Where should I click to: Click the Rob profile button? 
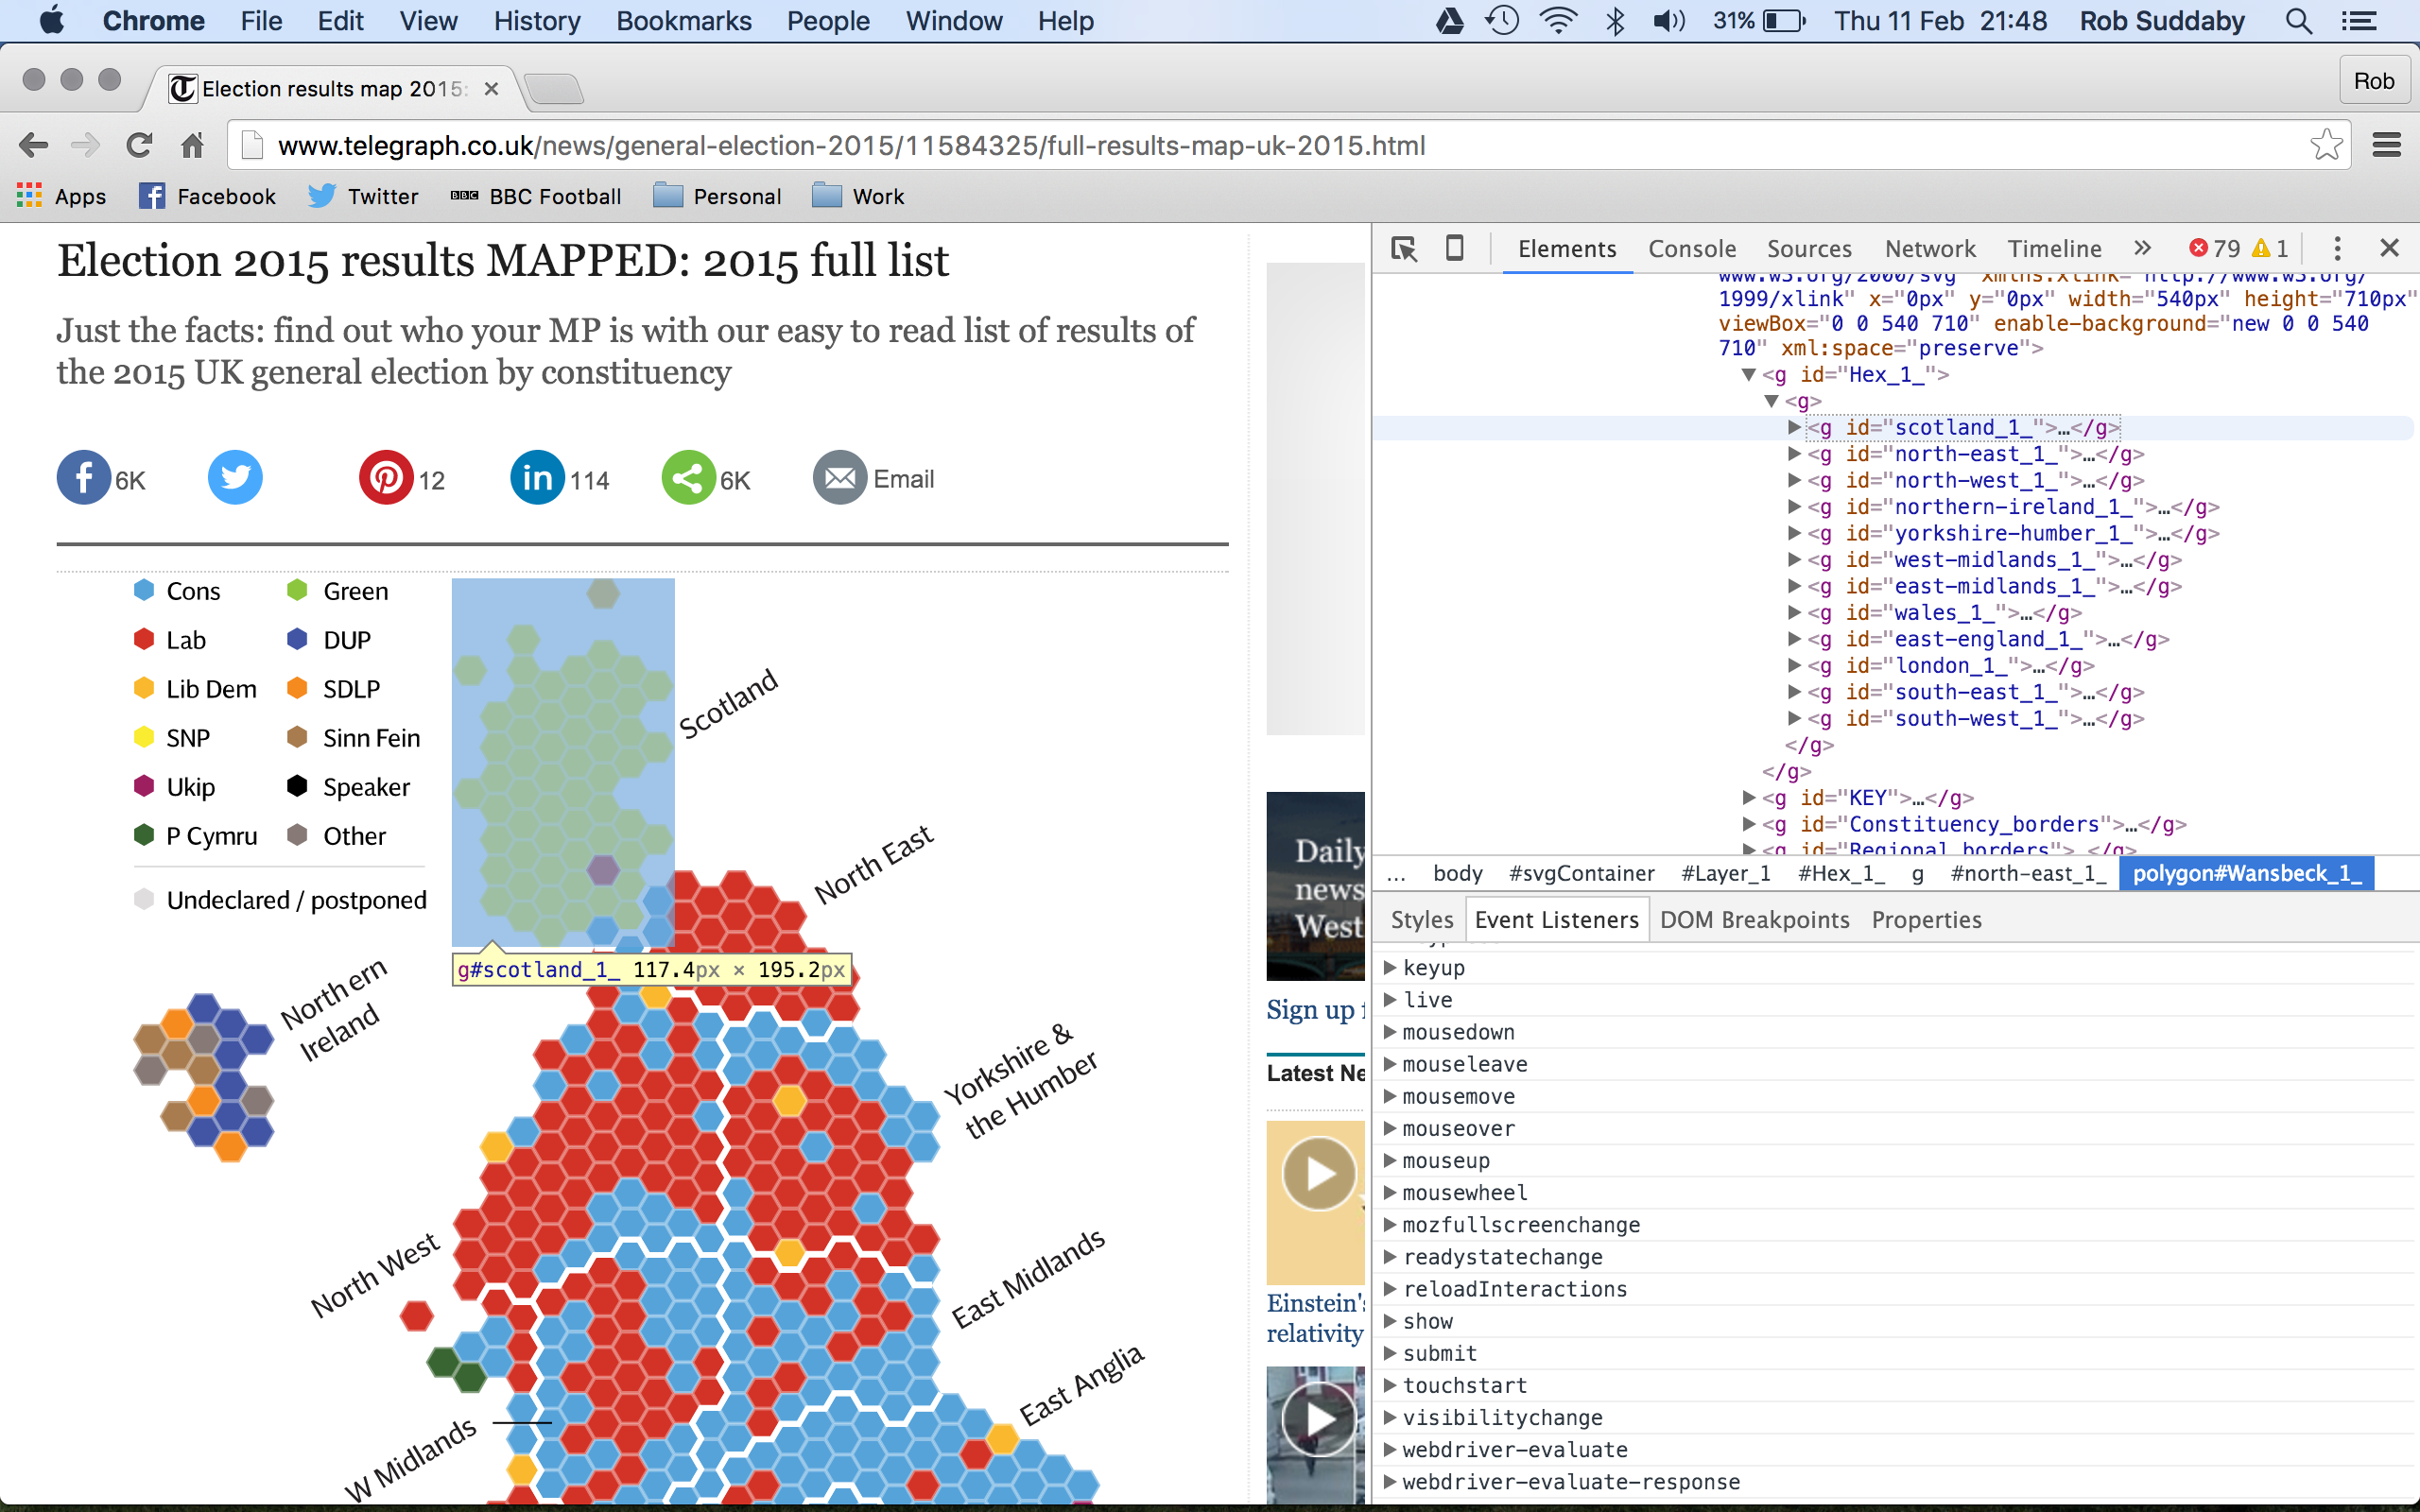[x=2373, y=81]
